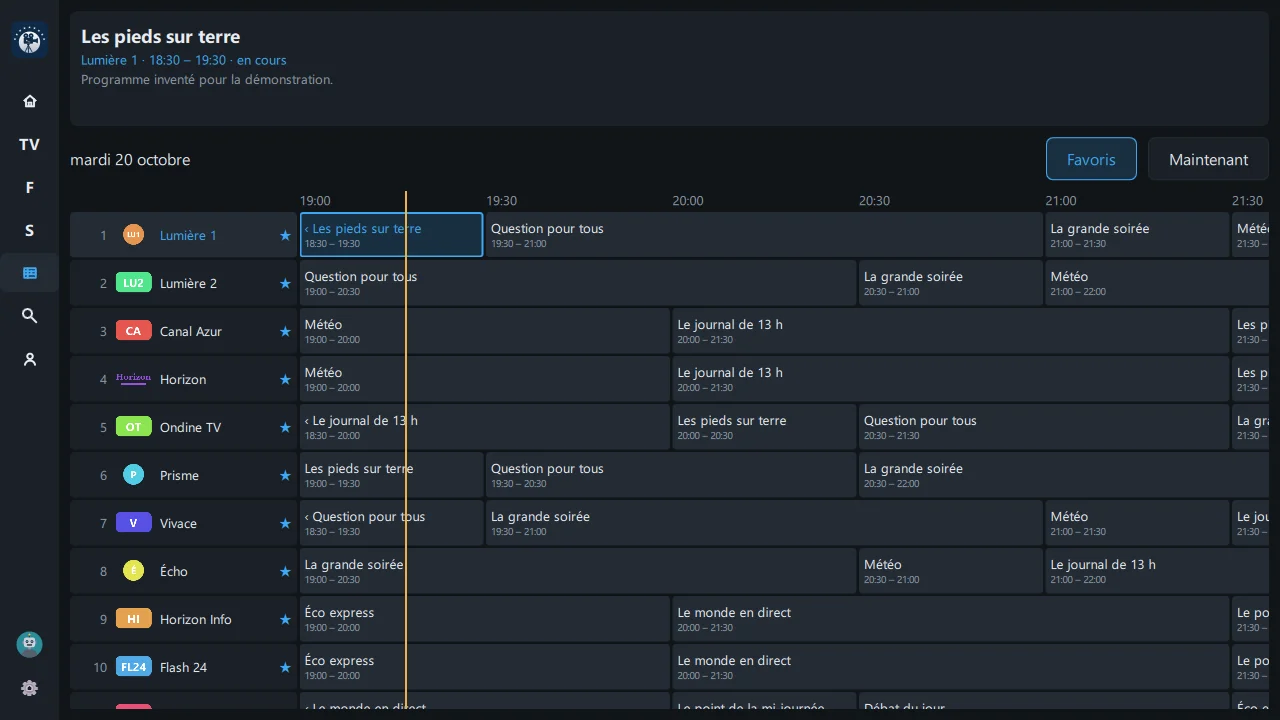The height and width of the screenshot is (720, 1280).
Task: Click the user avatar above the settings gear
Action: tap(29, 644)
